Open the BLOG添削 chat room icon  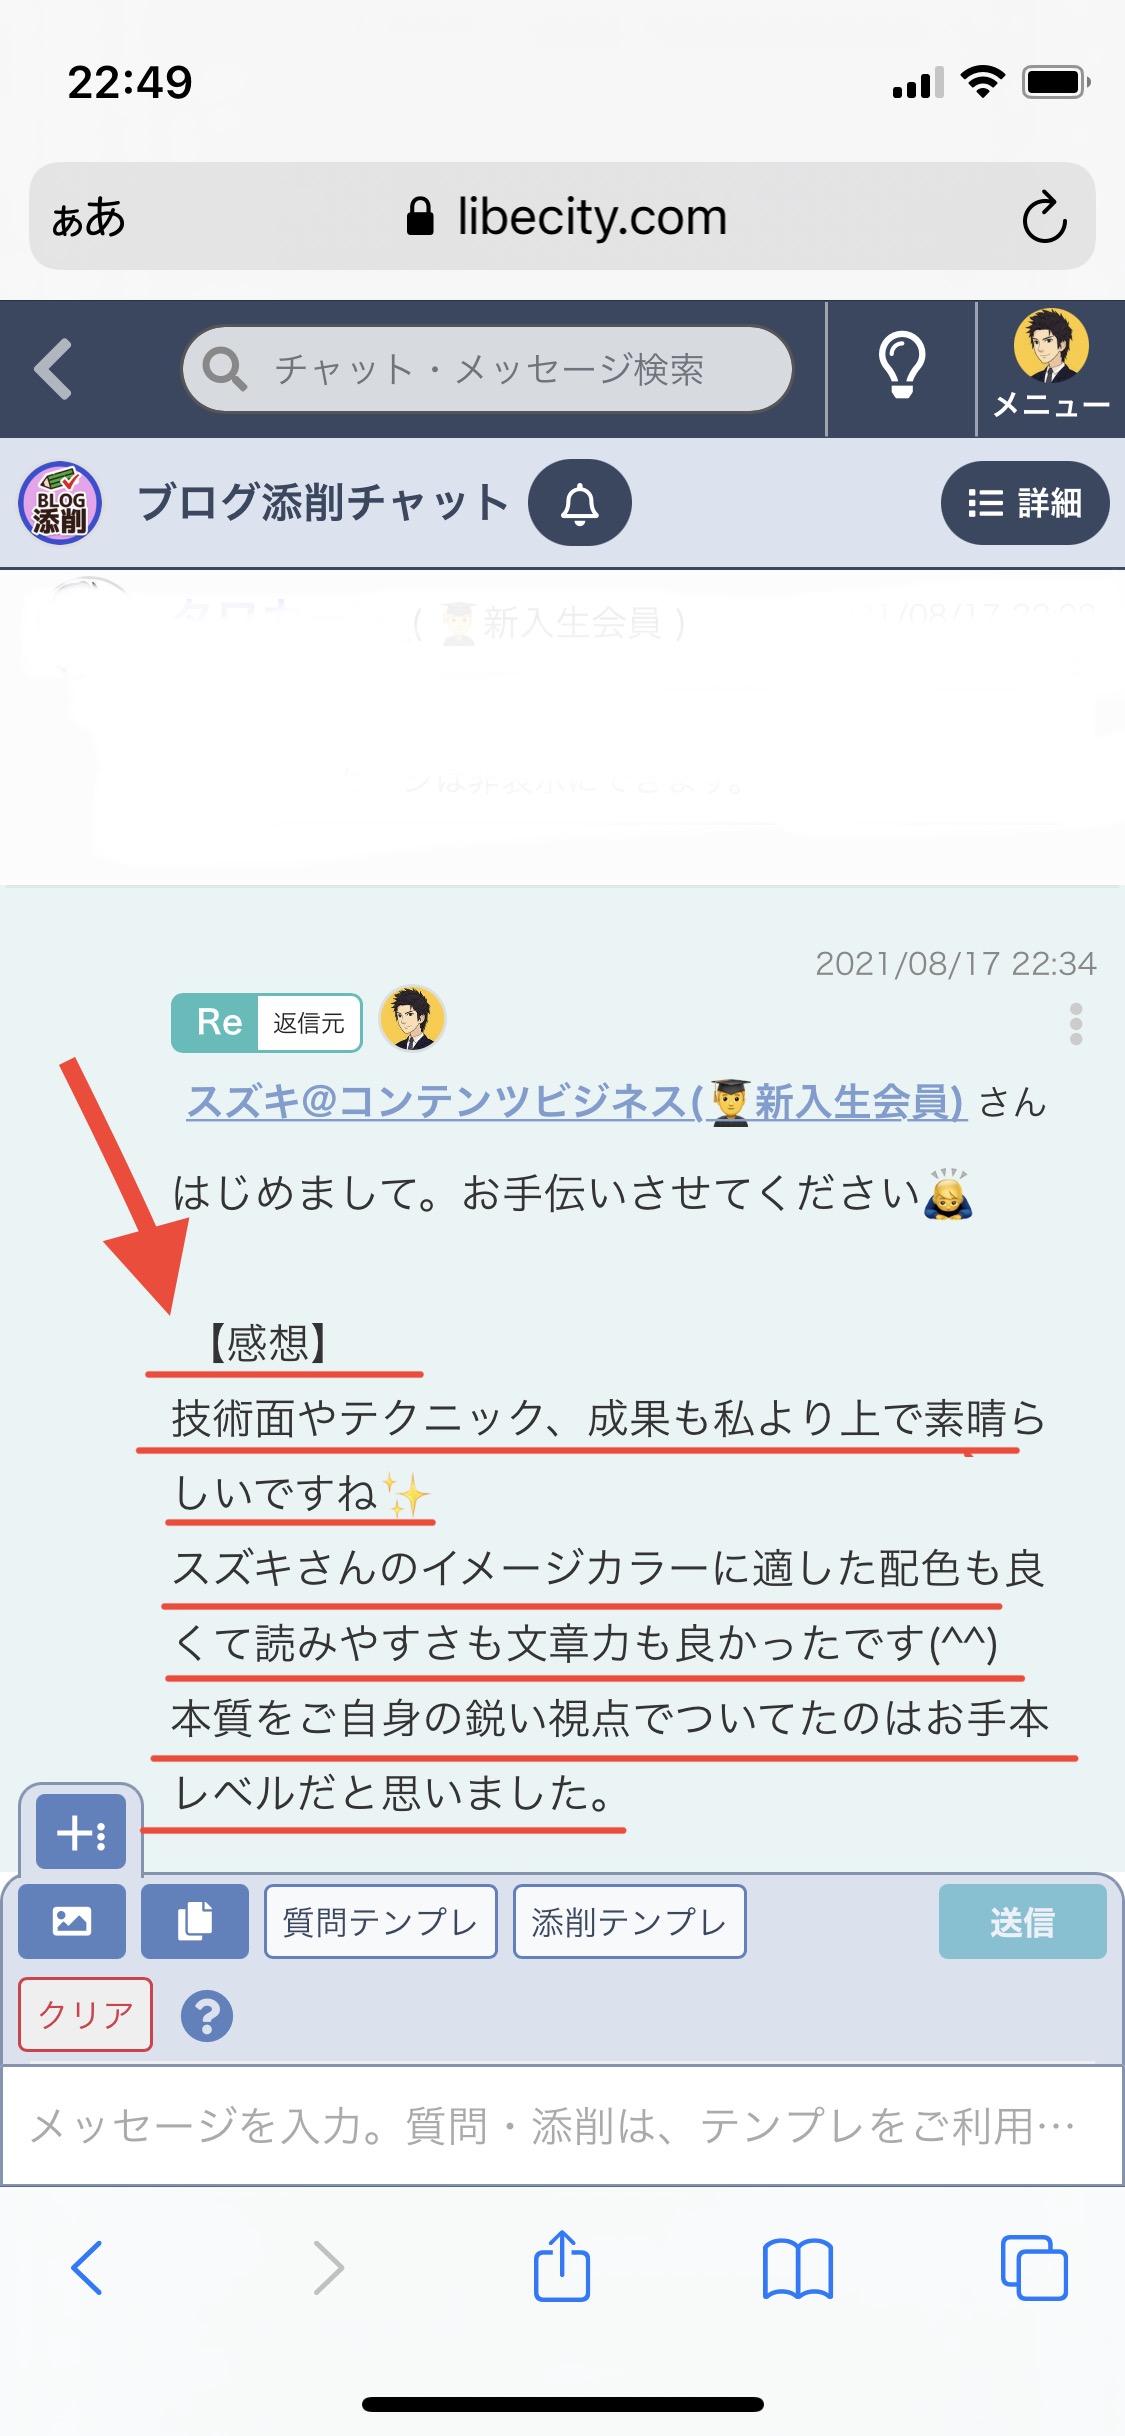(x=60, y=503)
